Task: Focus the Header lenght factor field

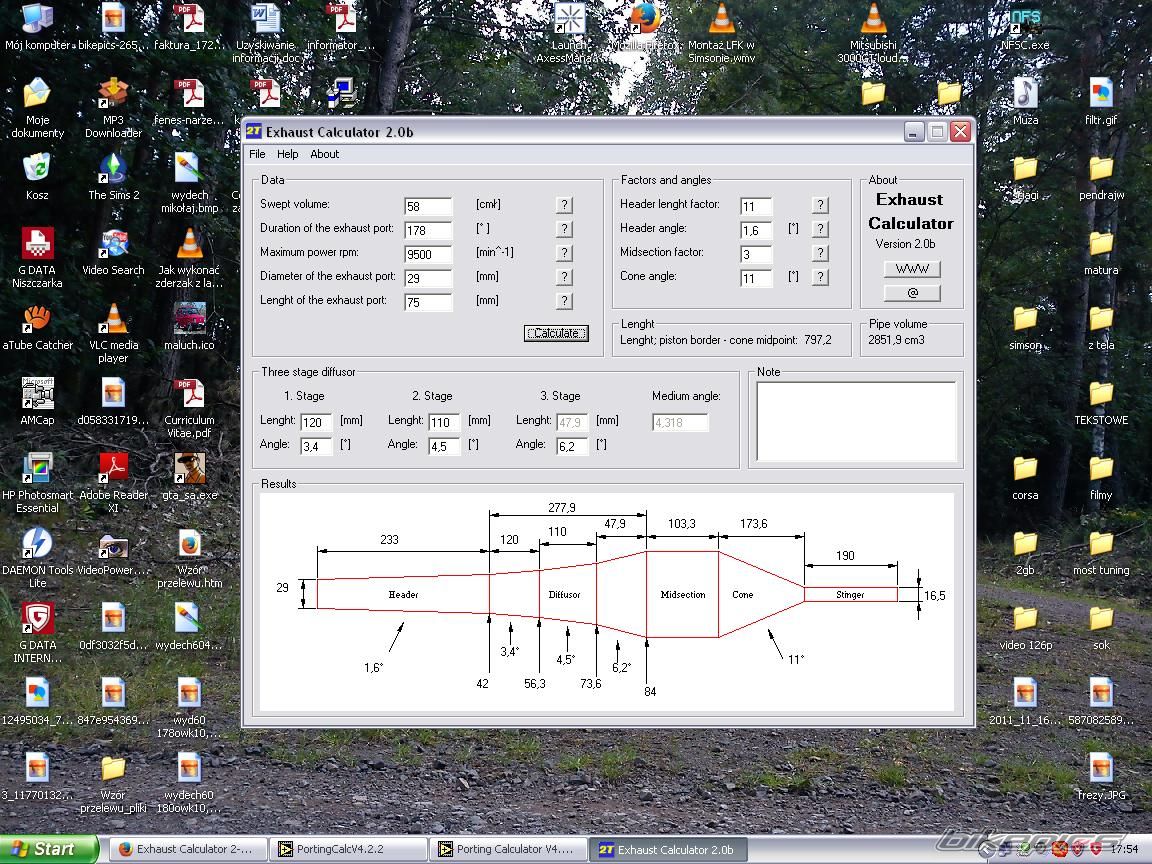Action: tap(756, 206)
